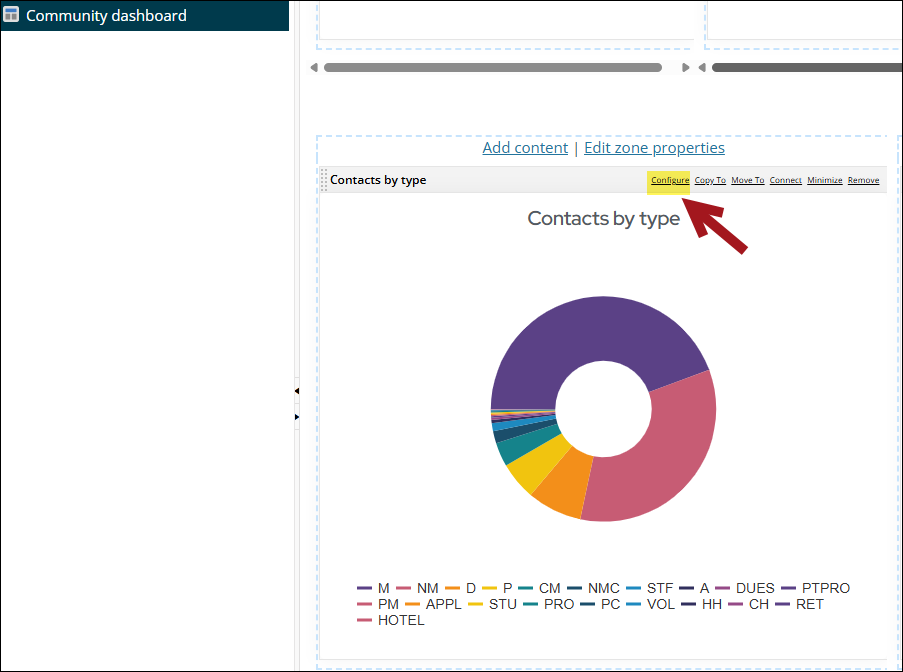Select Community dashboard in the sidebar
903x672 pixels.
(x=106, y=15)
